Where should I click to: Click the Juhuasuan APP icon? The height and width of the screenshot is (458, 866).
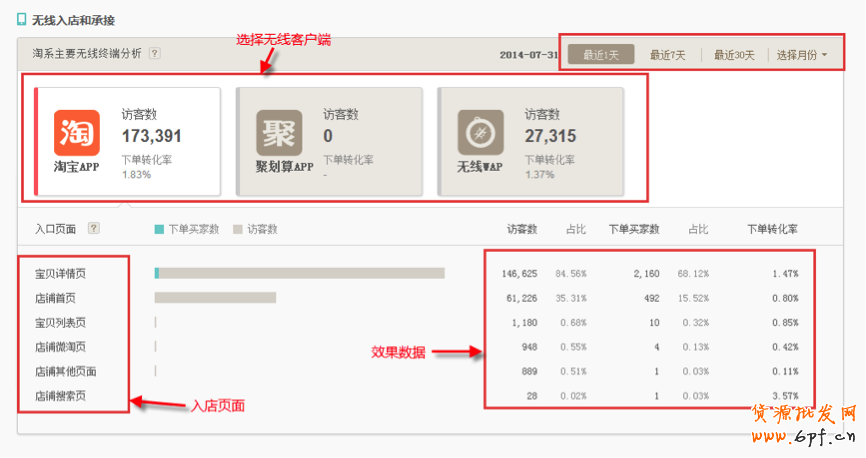[x=279, y=132]
